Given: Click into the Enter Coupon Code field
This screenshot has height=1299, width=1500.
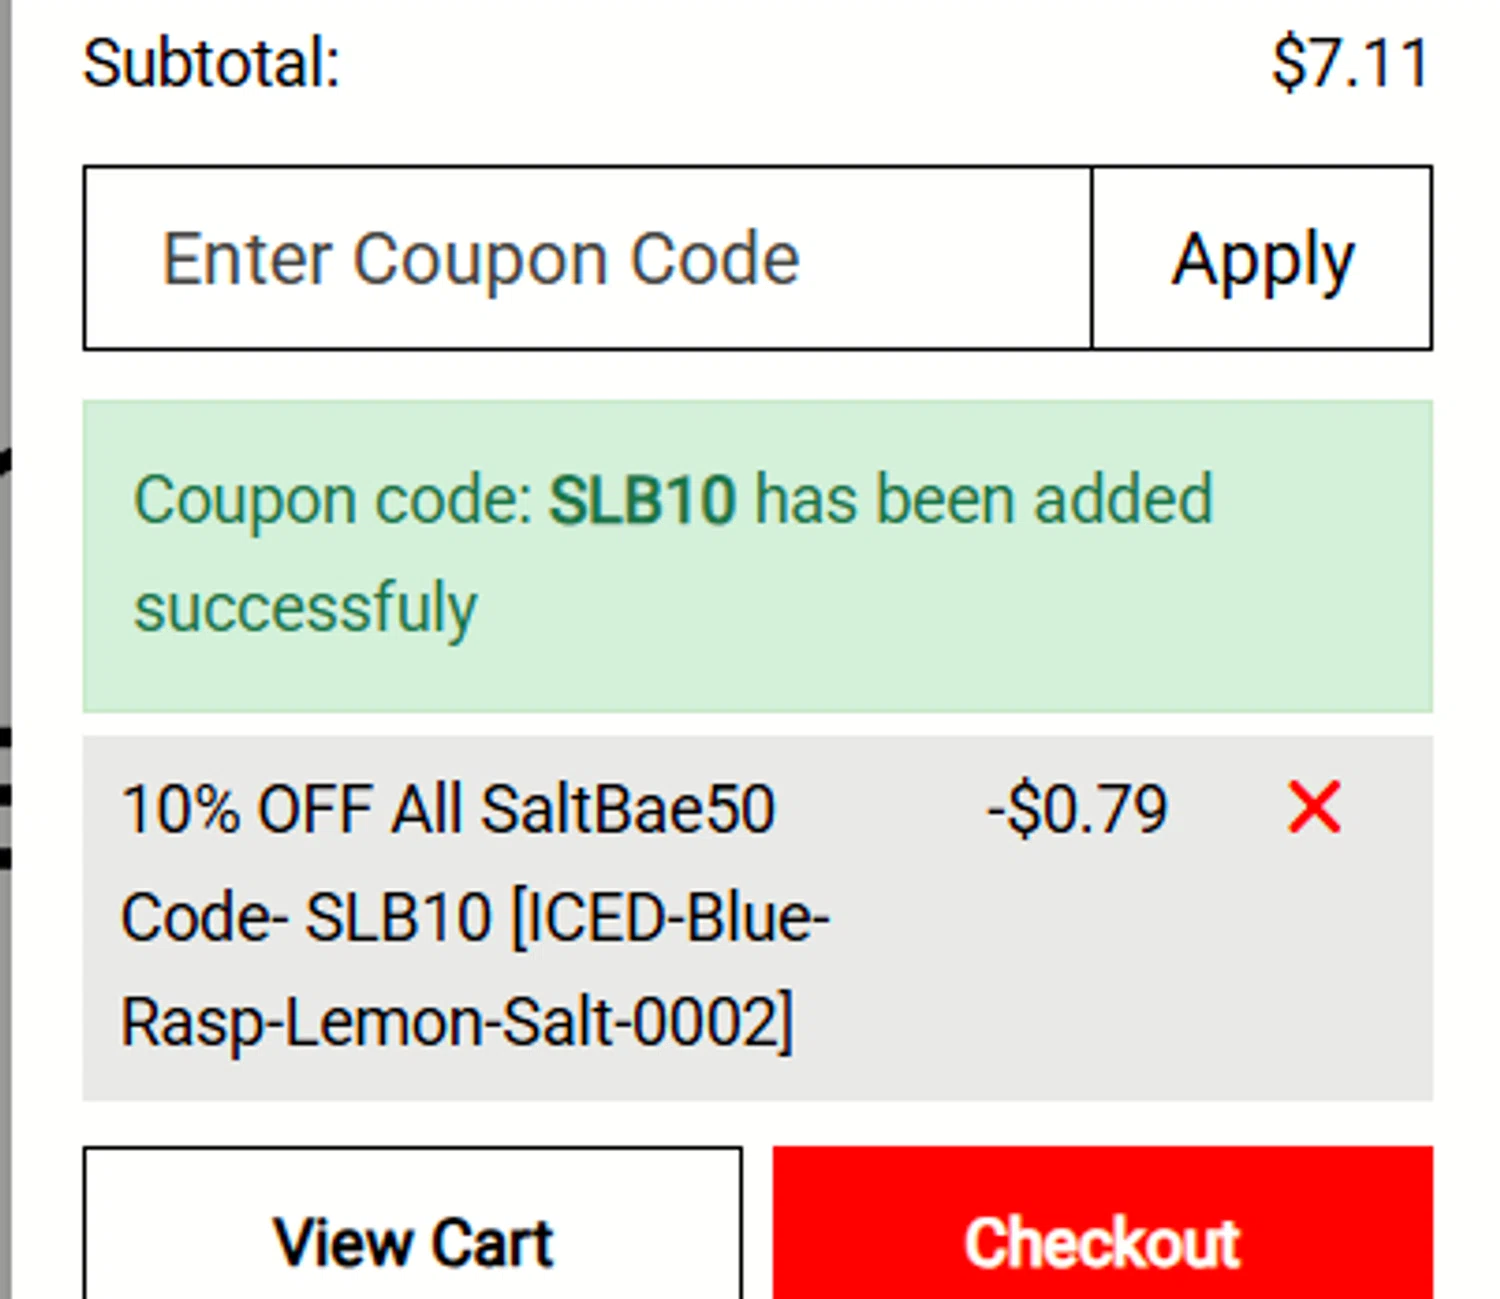Looking at the screenshot, I should tap(587, 259).
